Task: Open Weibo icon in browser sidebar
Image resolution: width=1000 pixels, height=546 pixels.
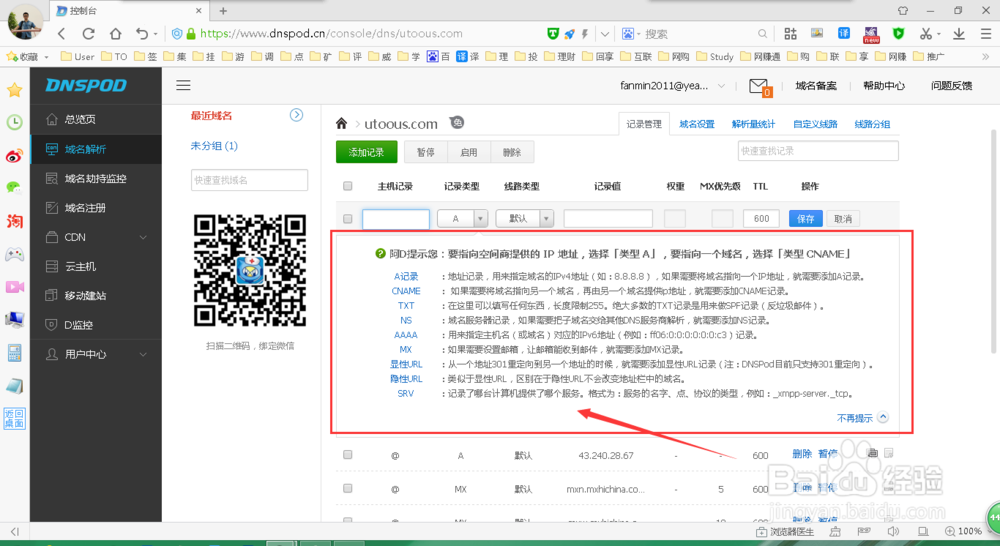Action: point(15,155)
